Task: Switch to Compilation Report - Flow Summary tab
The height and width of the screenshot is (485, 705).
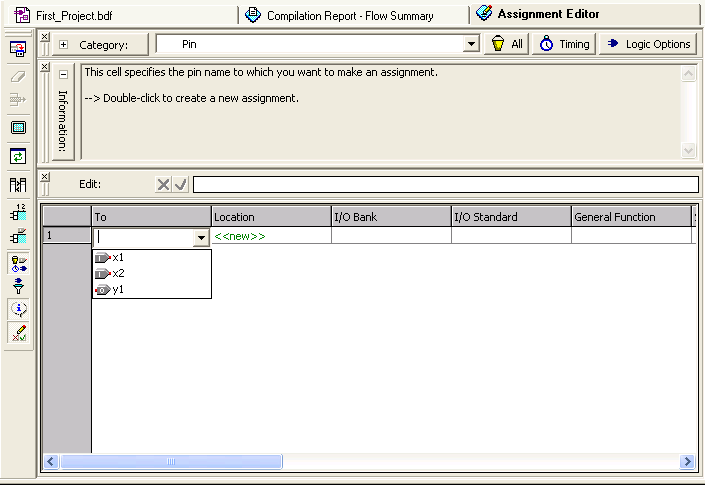Action: 350,15
